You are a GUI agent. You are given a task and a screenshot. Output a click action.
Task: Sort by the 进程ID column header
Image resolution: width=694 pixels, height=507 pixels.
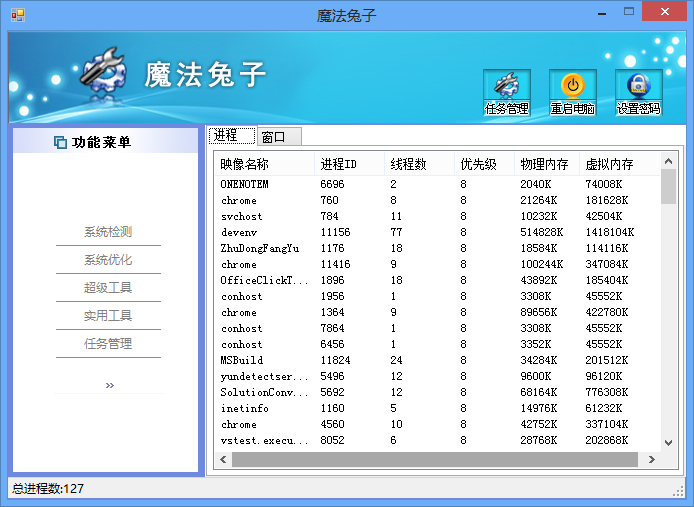(x=350, y=164)
